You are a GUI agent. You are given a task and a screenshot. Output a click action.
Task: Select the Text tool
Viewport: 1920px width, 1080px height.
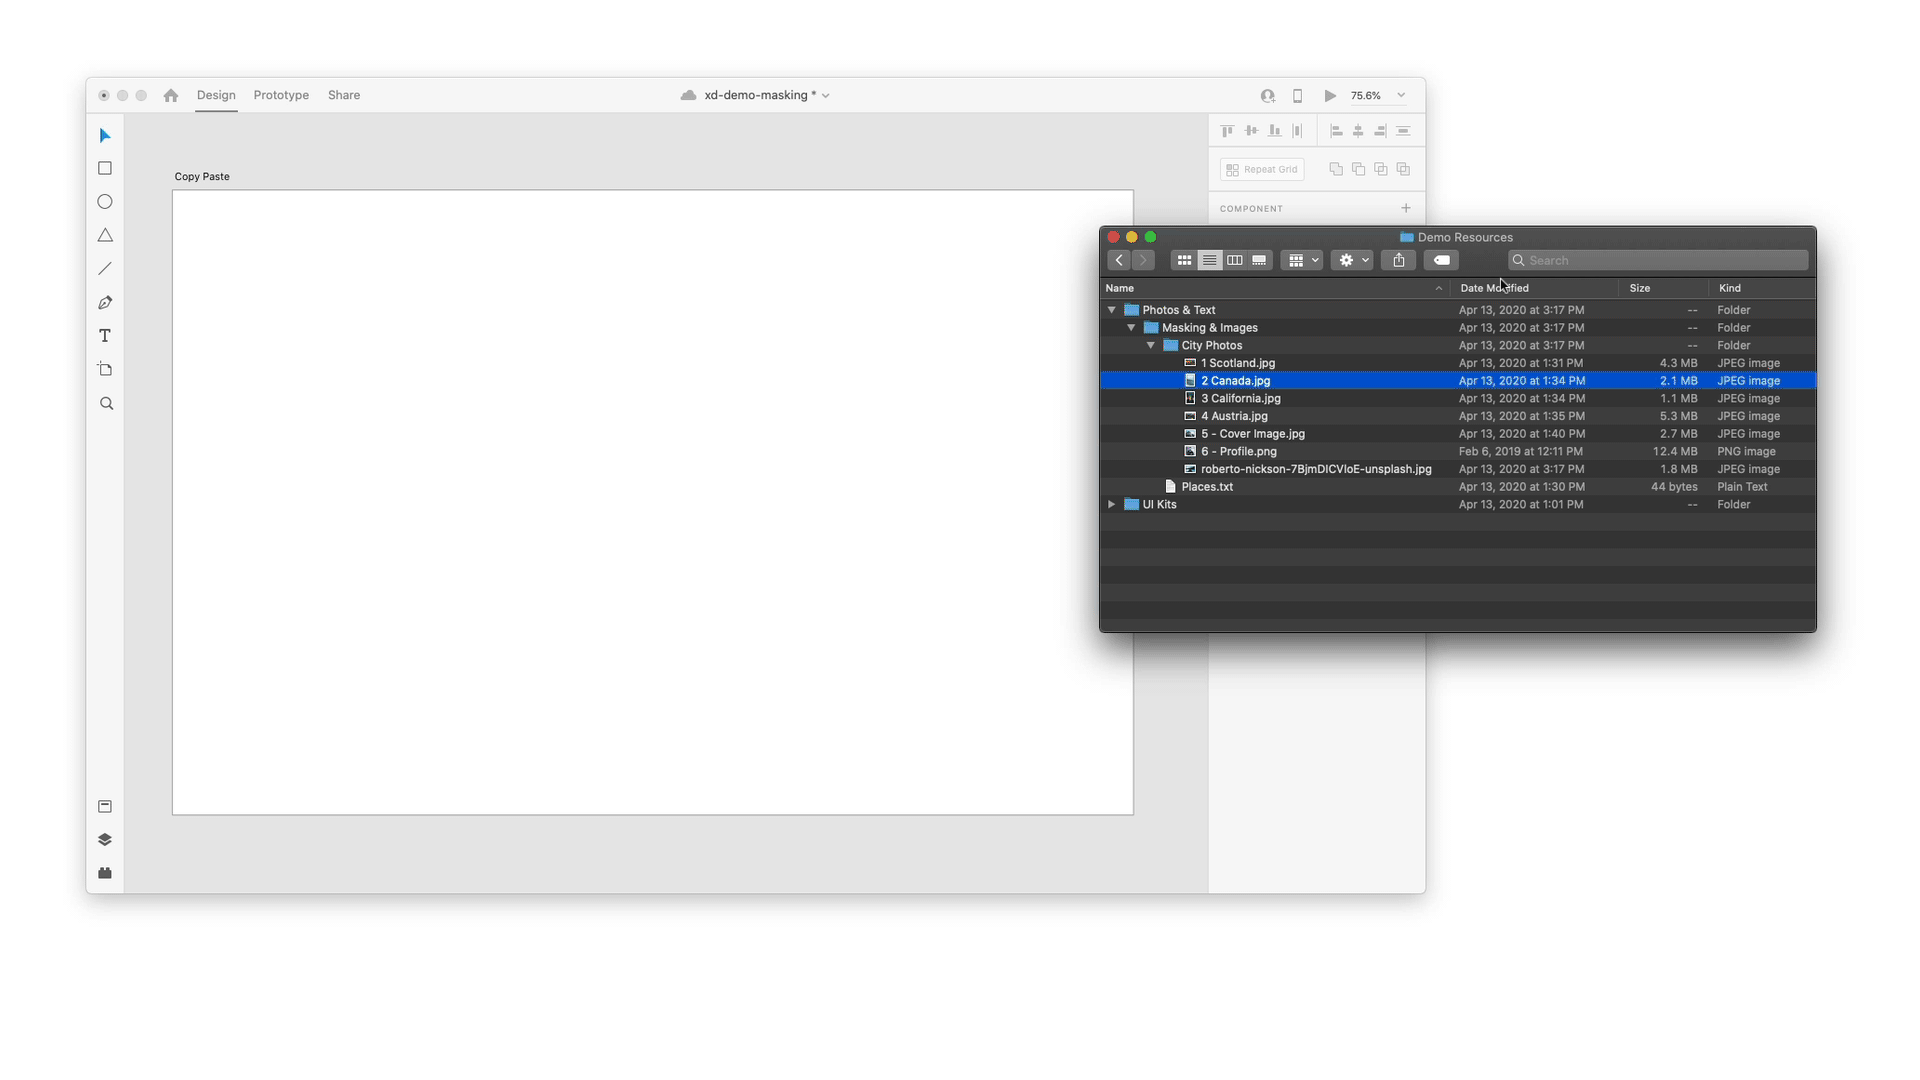pyautogui.click(x=105, y=336)
